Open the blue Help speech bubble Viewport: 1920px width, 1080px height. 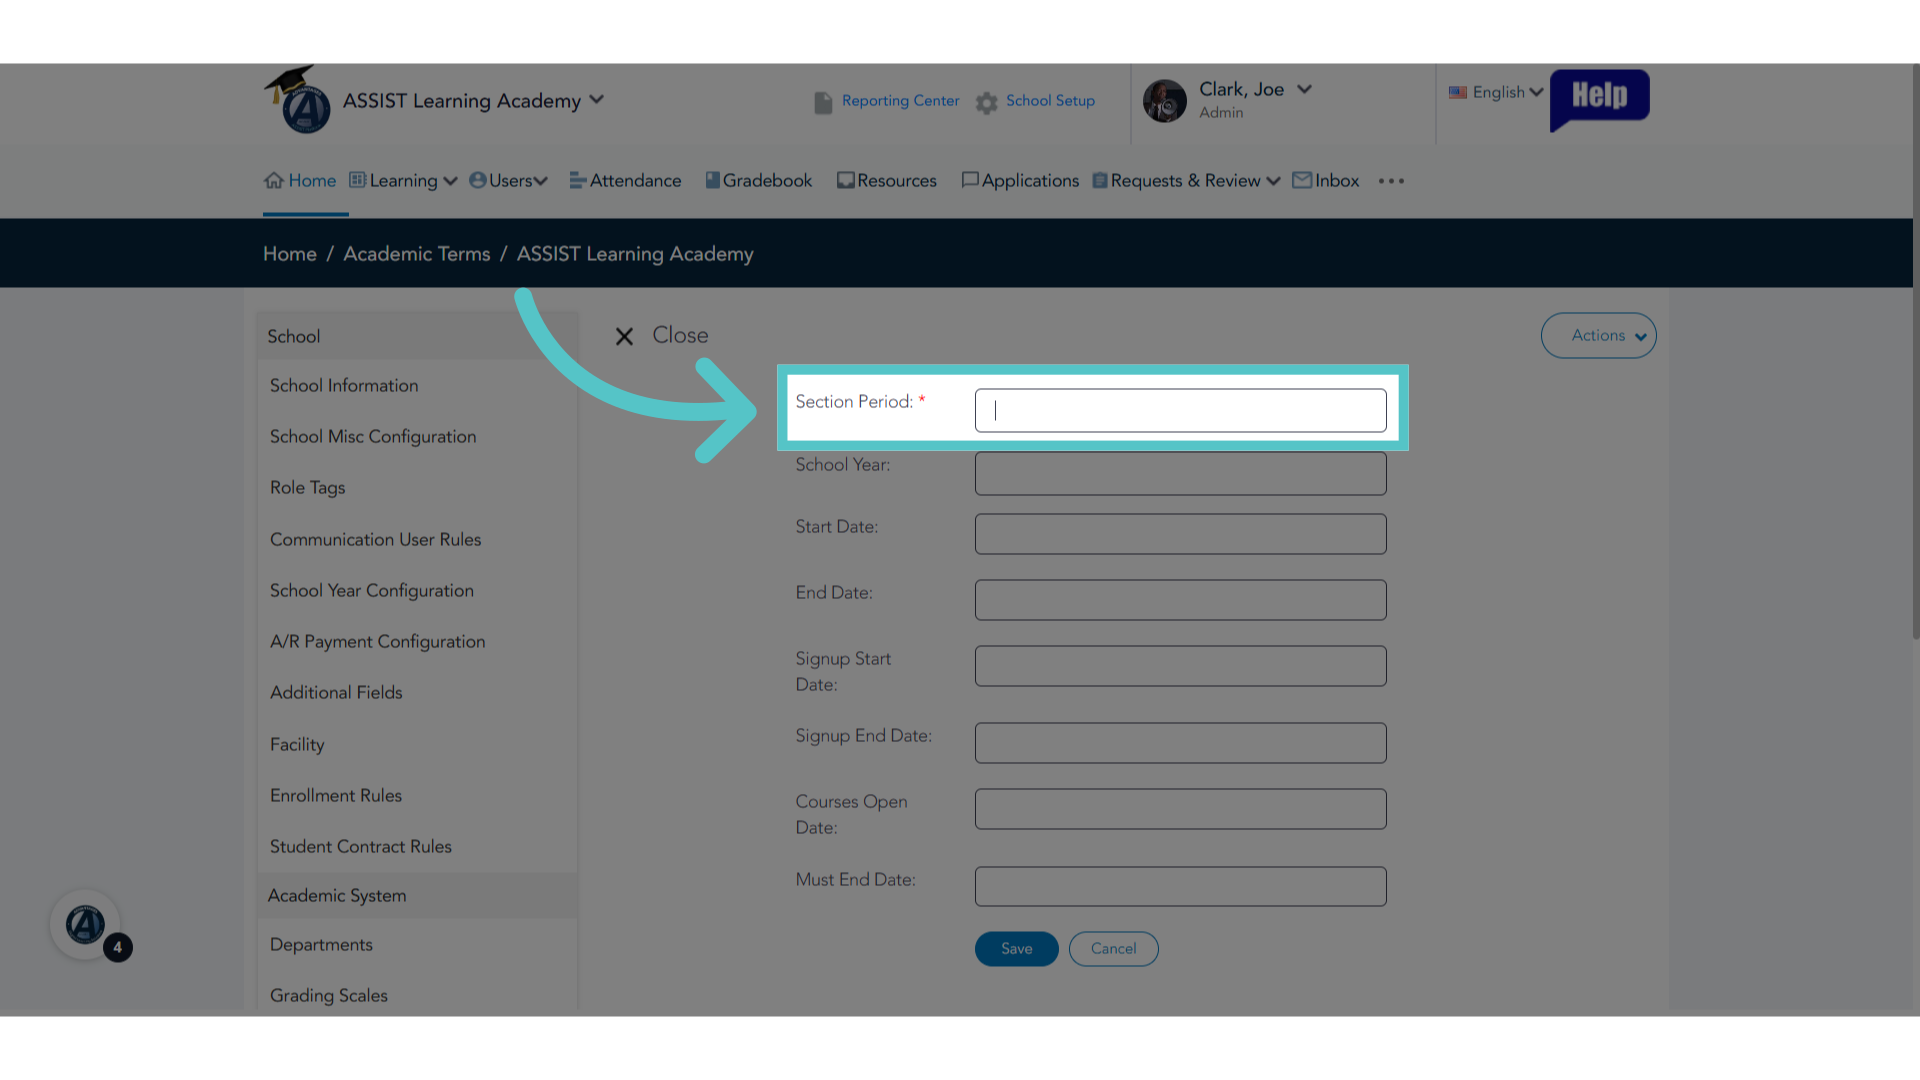[x=1599, y=98]
